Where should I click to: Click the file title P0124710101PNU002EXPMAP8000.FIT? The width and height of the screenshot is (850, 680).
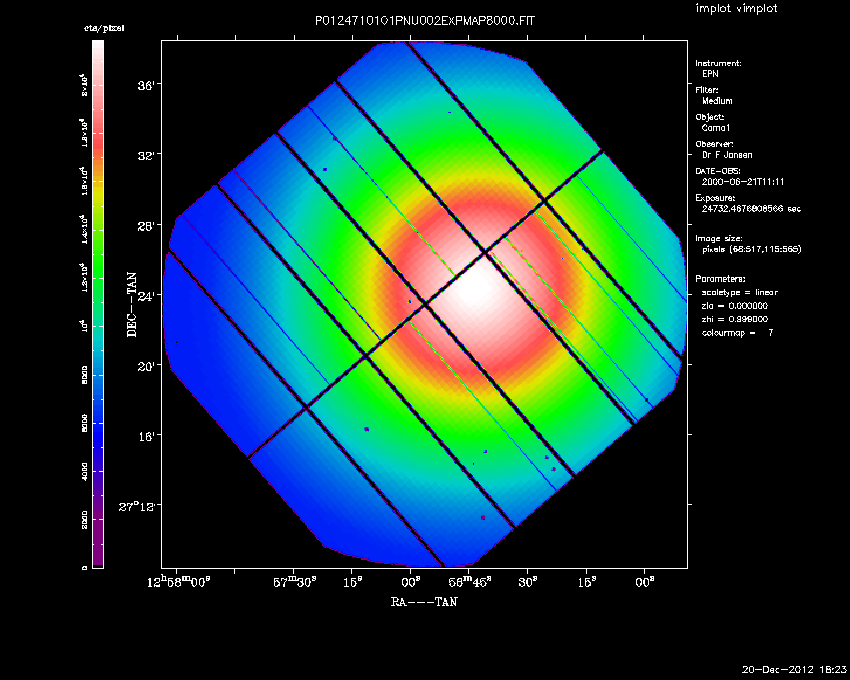424,21
